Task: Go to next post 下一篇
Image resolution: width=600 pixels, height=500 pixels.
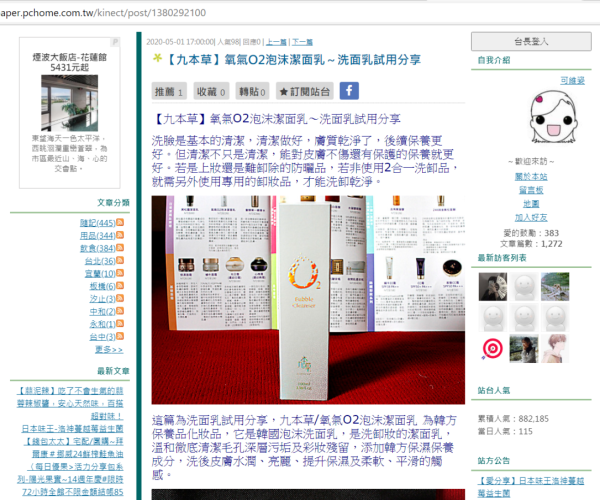Action: [x=302, y=42]
